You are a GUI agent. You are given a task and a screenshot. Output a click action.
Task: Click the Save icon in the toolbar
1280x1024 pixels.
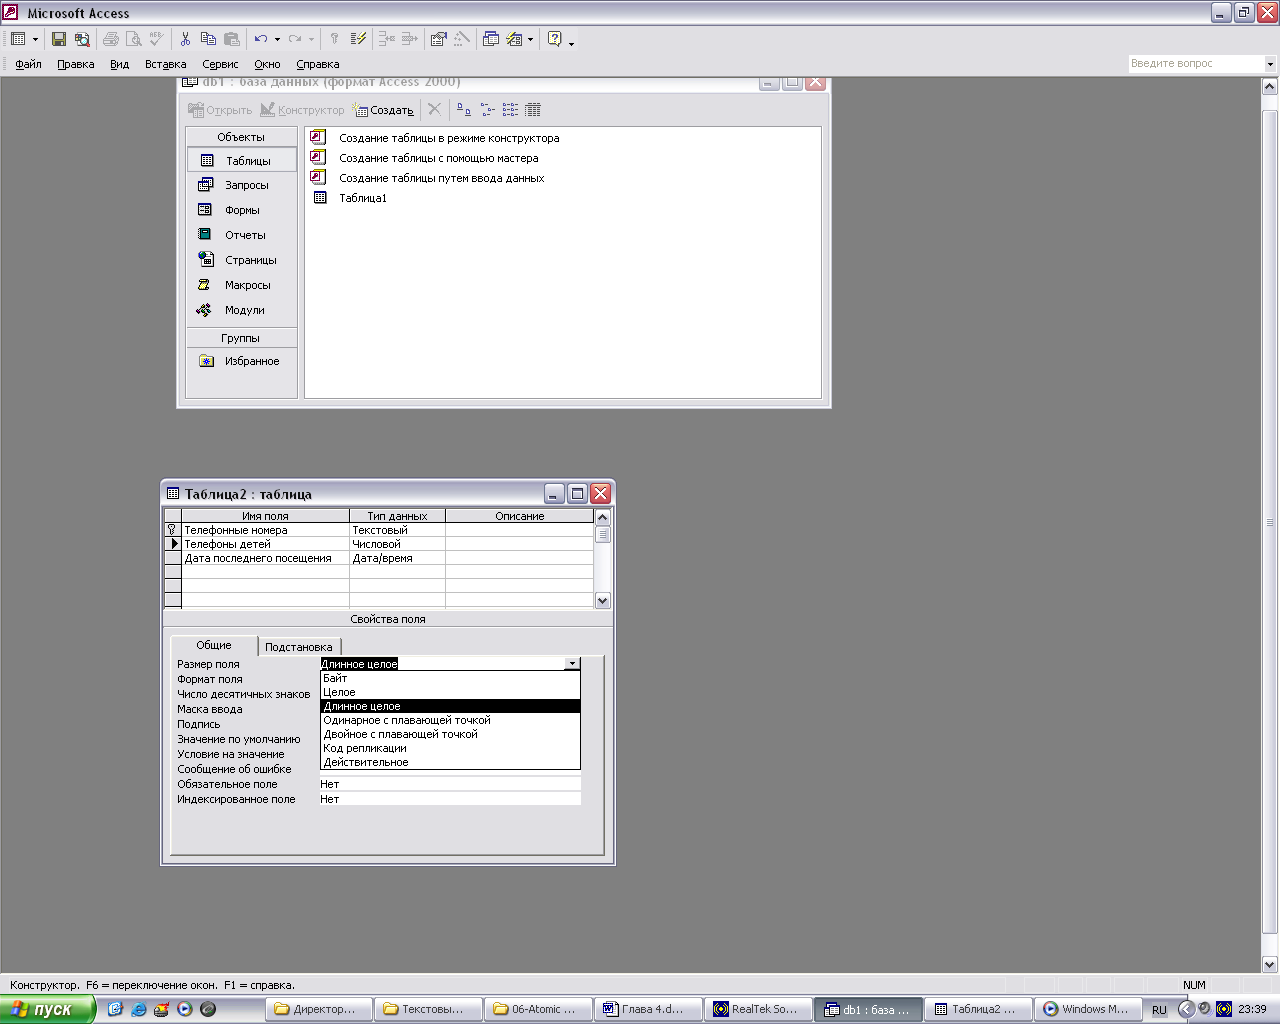coord(59,39)
